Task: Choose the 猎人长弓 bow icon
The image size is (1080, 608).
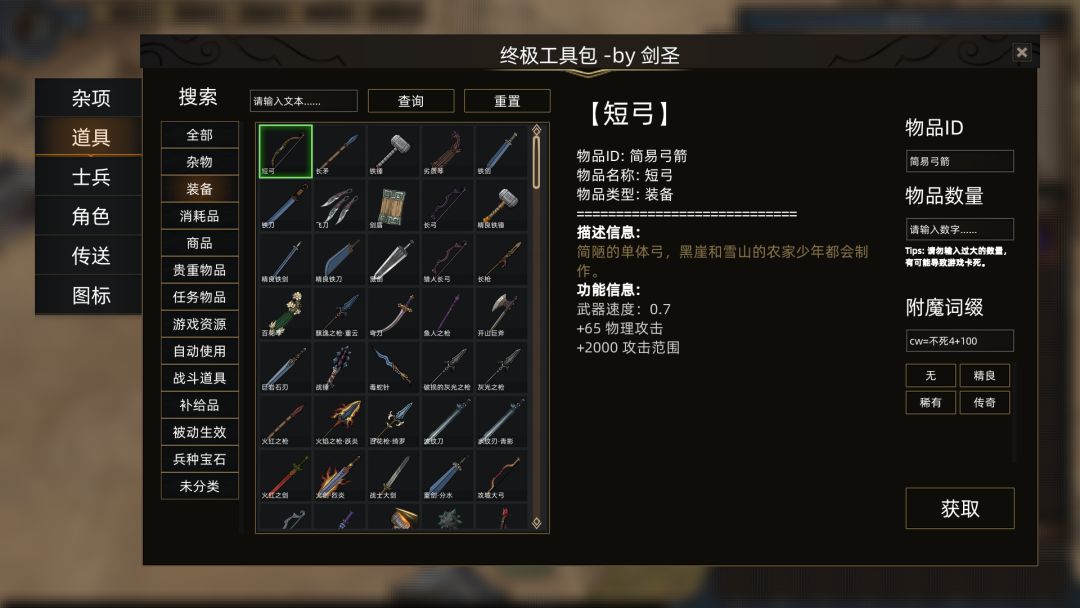Action: coord(448,259)
